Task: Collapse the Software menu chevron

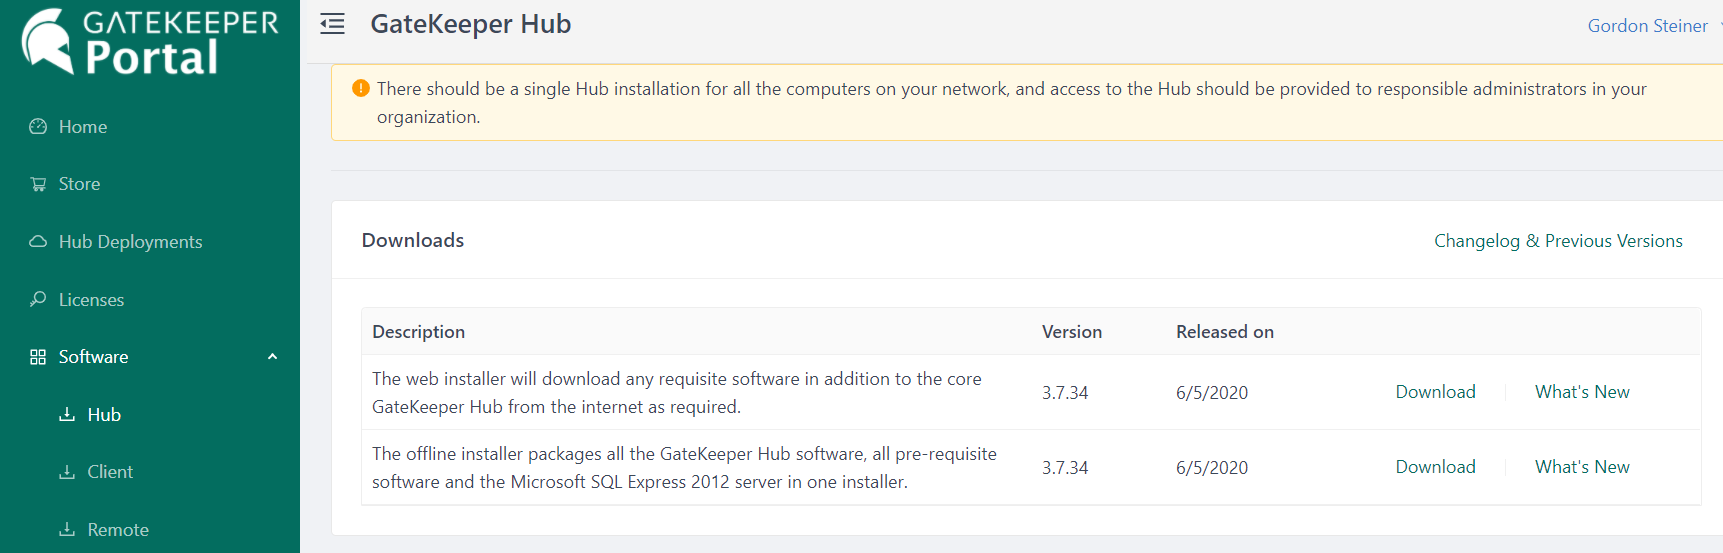Action: [272, 357]
